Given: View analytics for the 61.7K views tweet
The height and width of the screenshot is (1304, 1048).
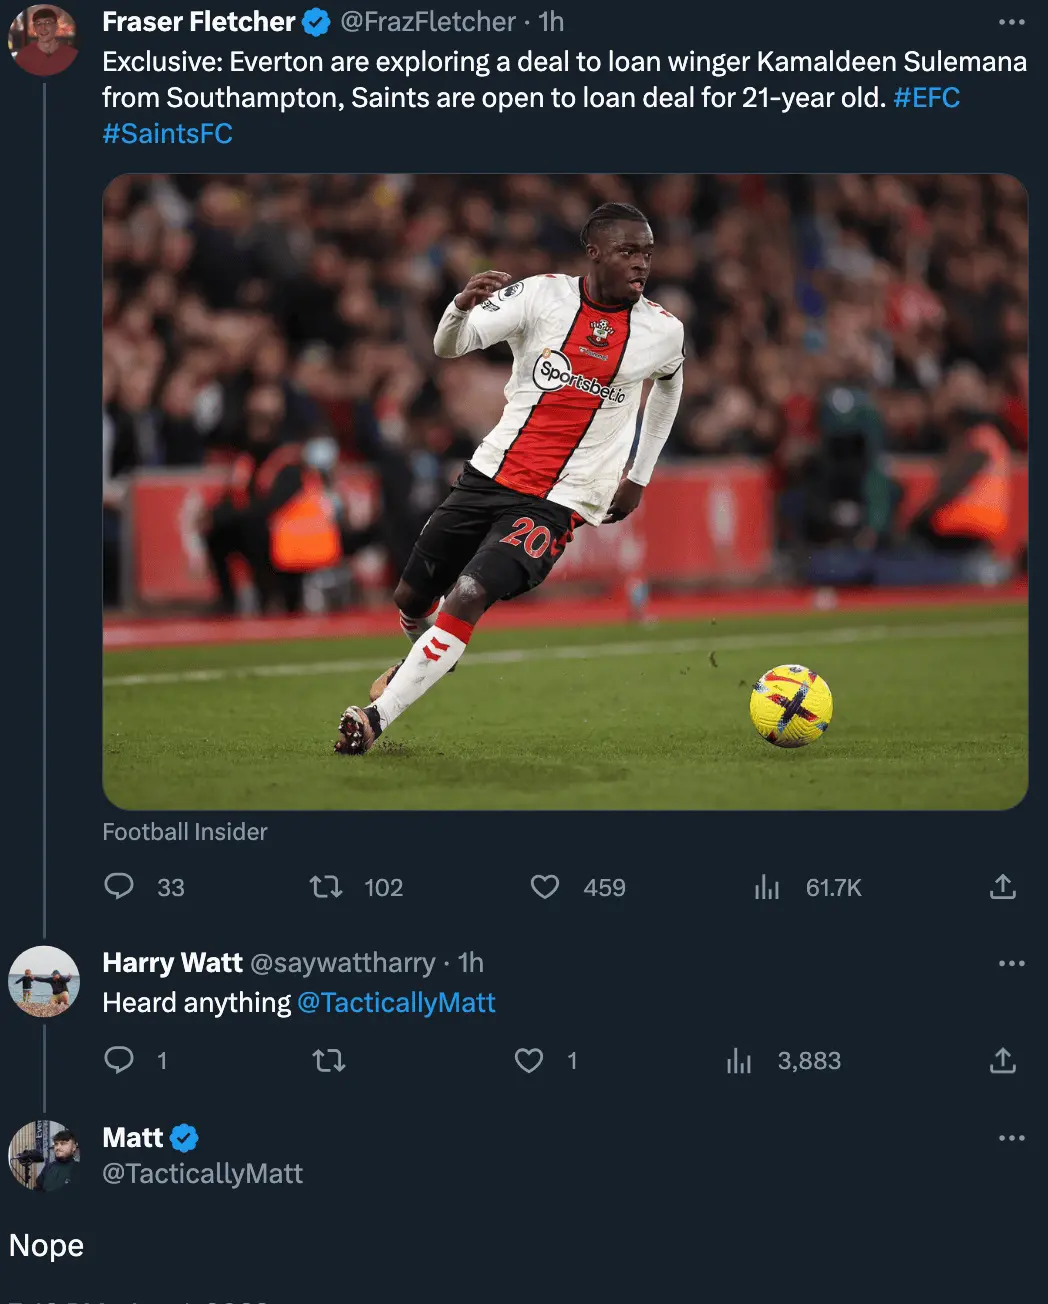Looking at the screenshot, I should [x=767, y=887].
